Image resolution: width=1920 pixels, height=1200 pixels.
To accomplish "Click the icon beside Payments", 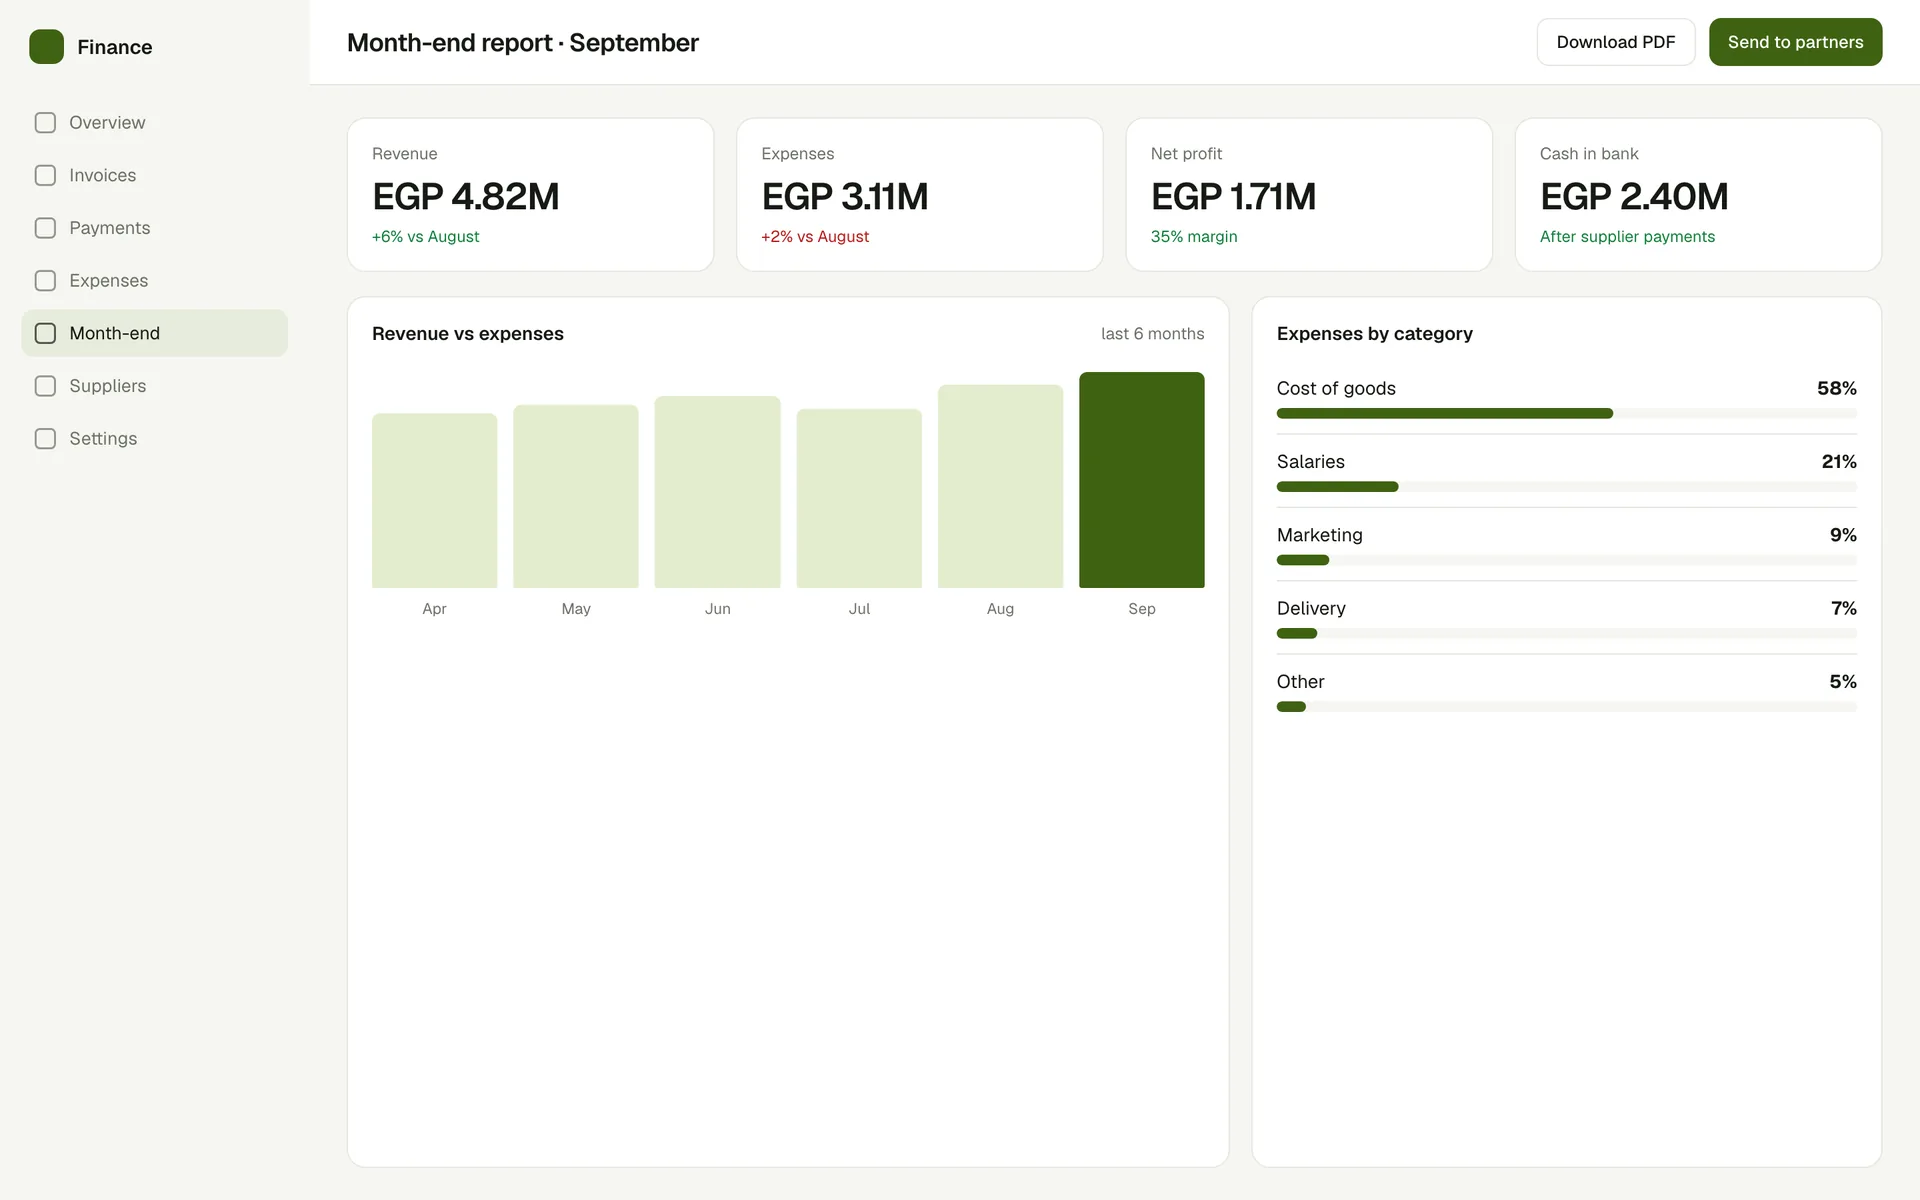I will click(45, 228).
